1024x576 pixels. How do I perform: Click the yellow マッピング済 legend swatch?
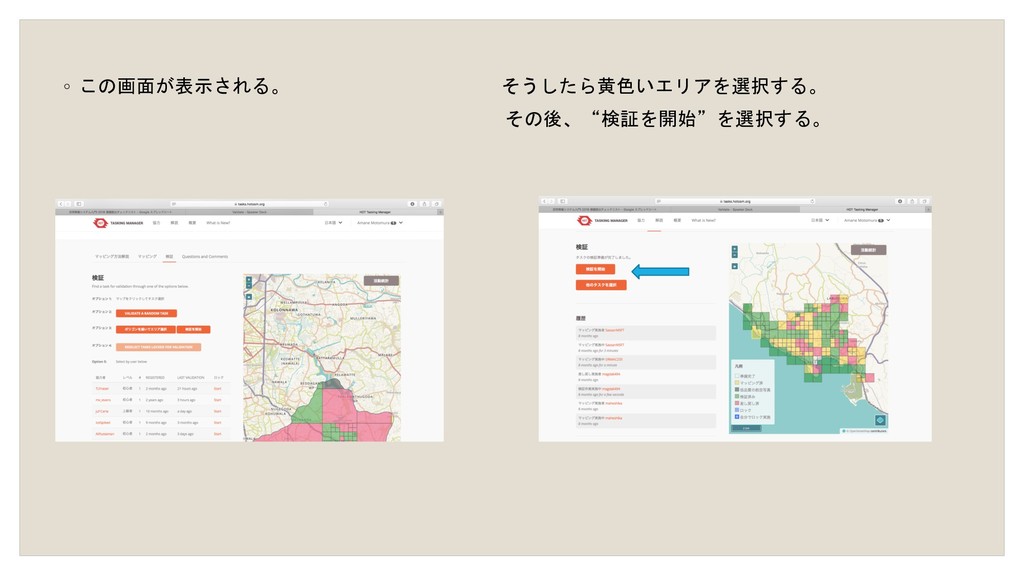(x=737, y=383)
